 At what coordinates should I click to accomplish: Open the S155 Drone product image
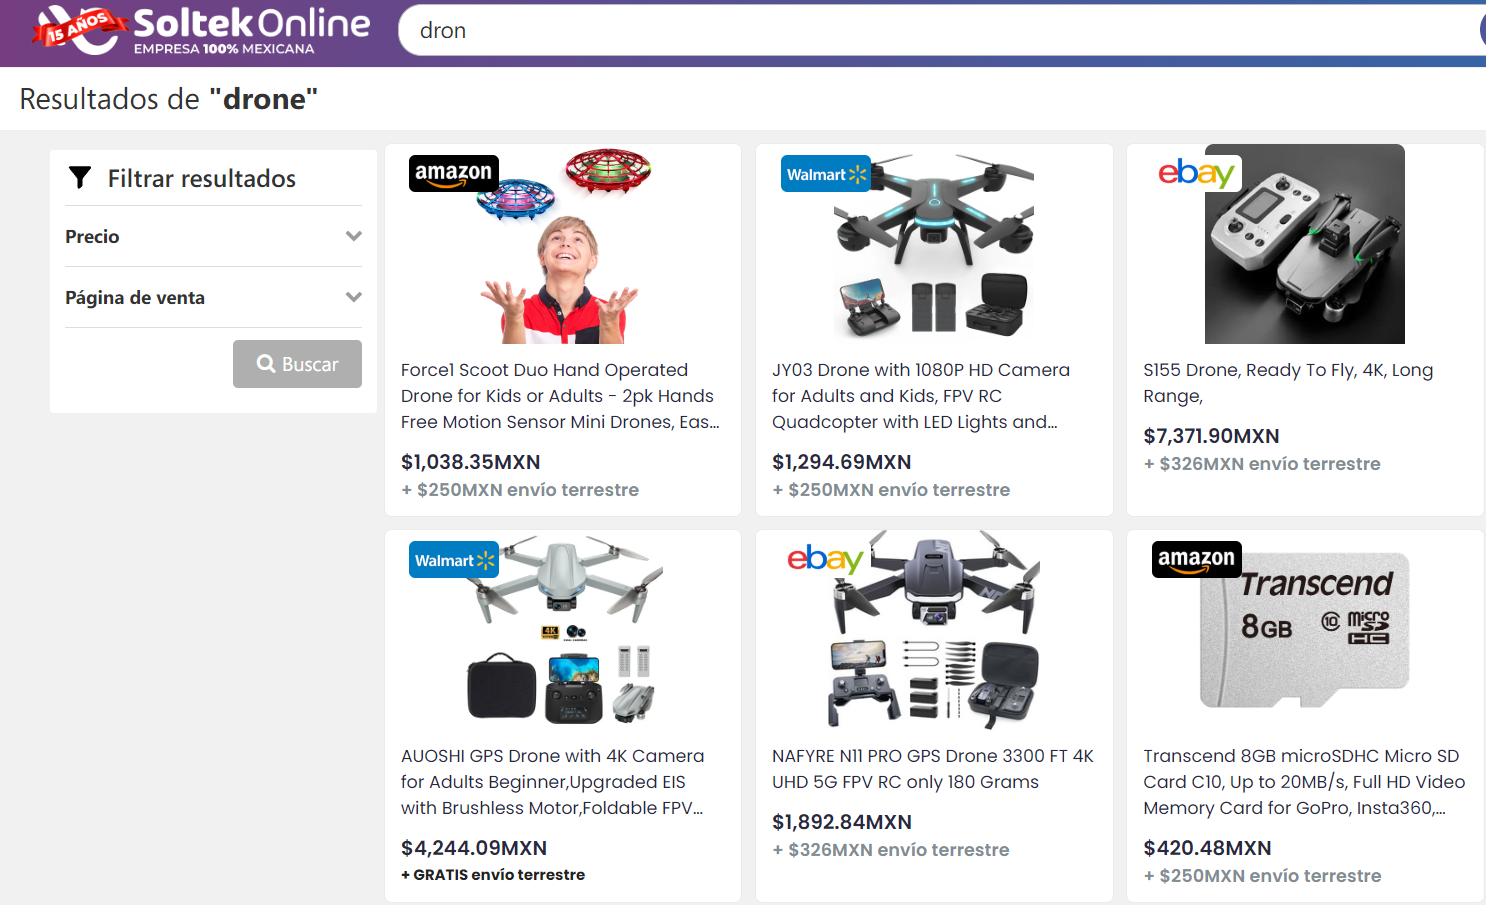(x=1305, y=244)
